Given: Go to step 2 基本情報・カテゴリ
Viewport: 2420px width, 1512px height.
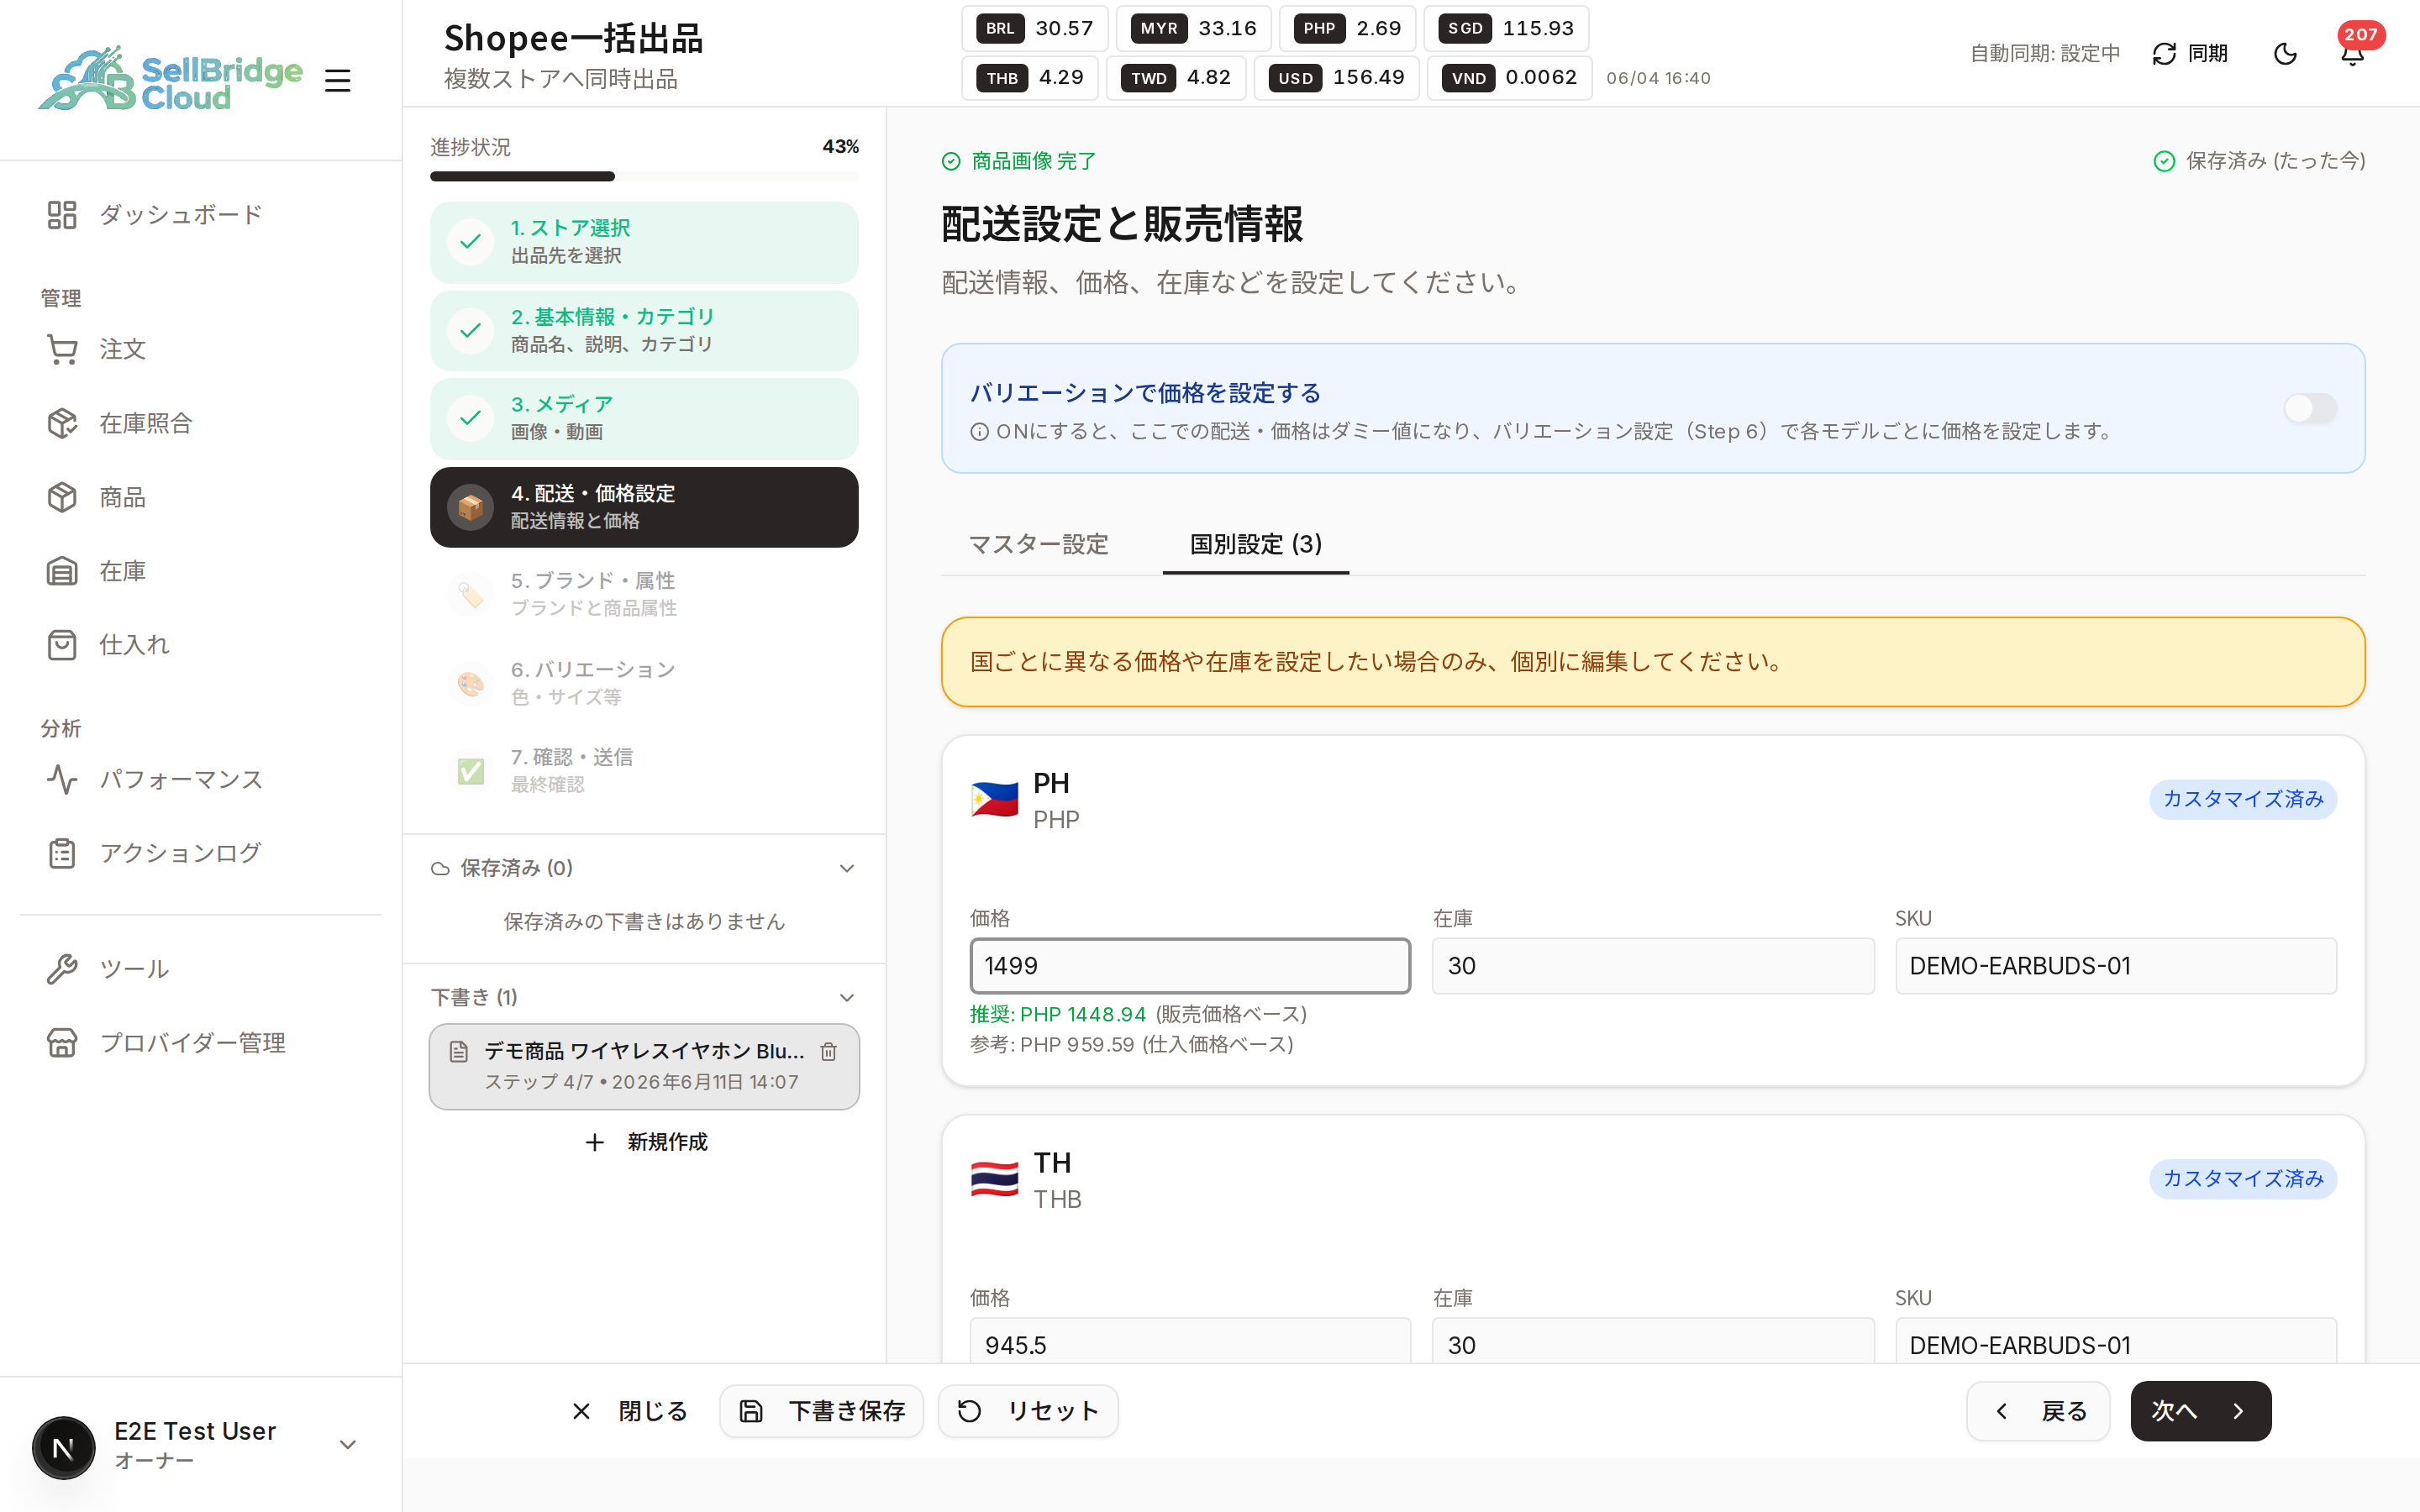Looking at the screenshot, I should click(x=644, y=330).
